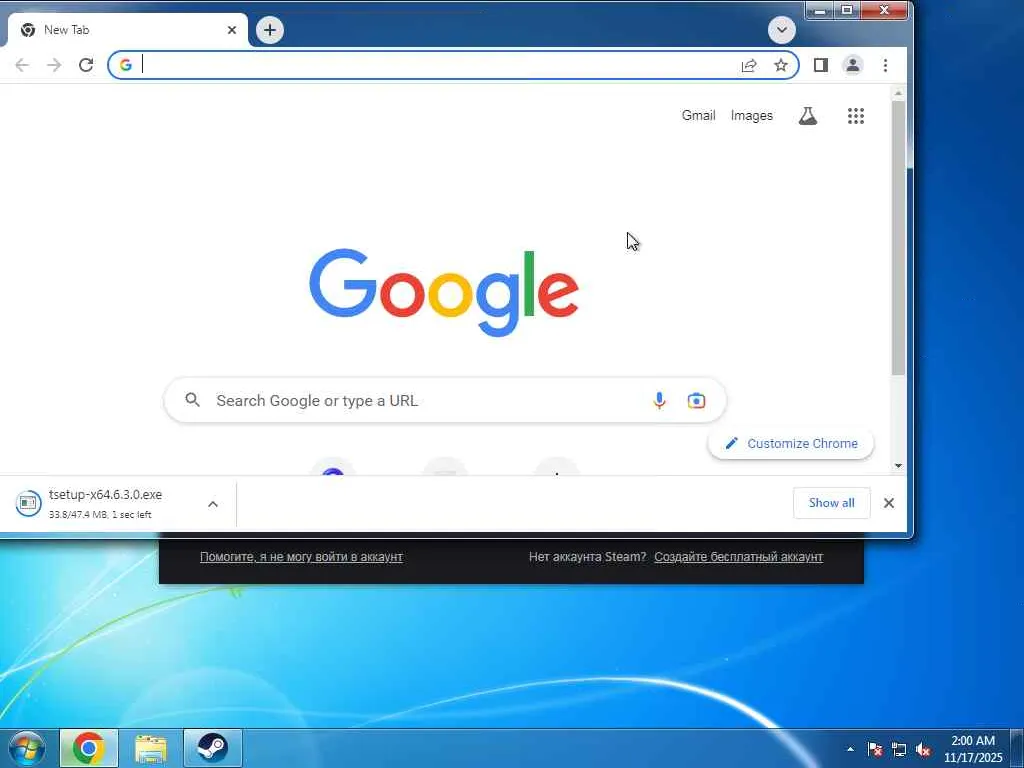The width and height of the screenshot is (1024, 768).
Task: Switch to Steam from the taskbar
Action: [x=212, y=748]
